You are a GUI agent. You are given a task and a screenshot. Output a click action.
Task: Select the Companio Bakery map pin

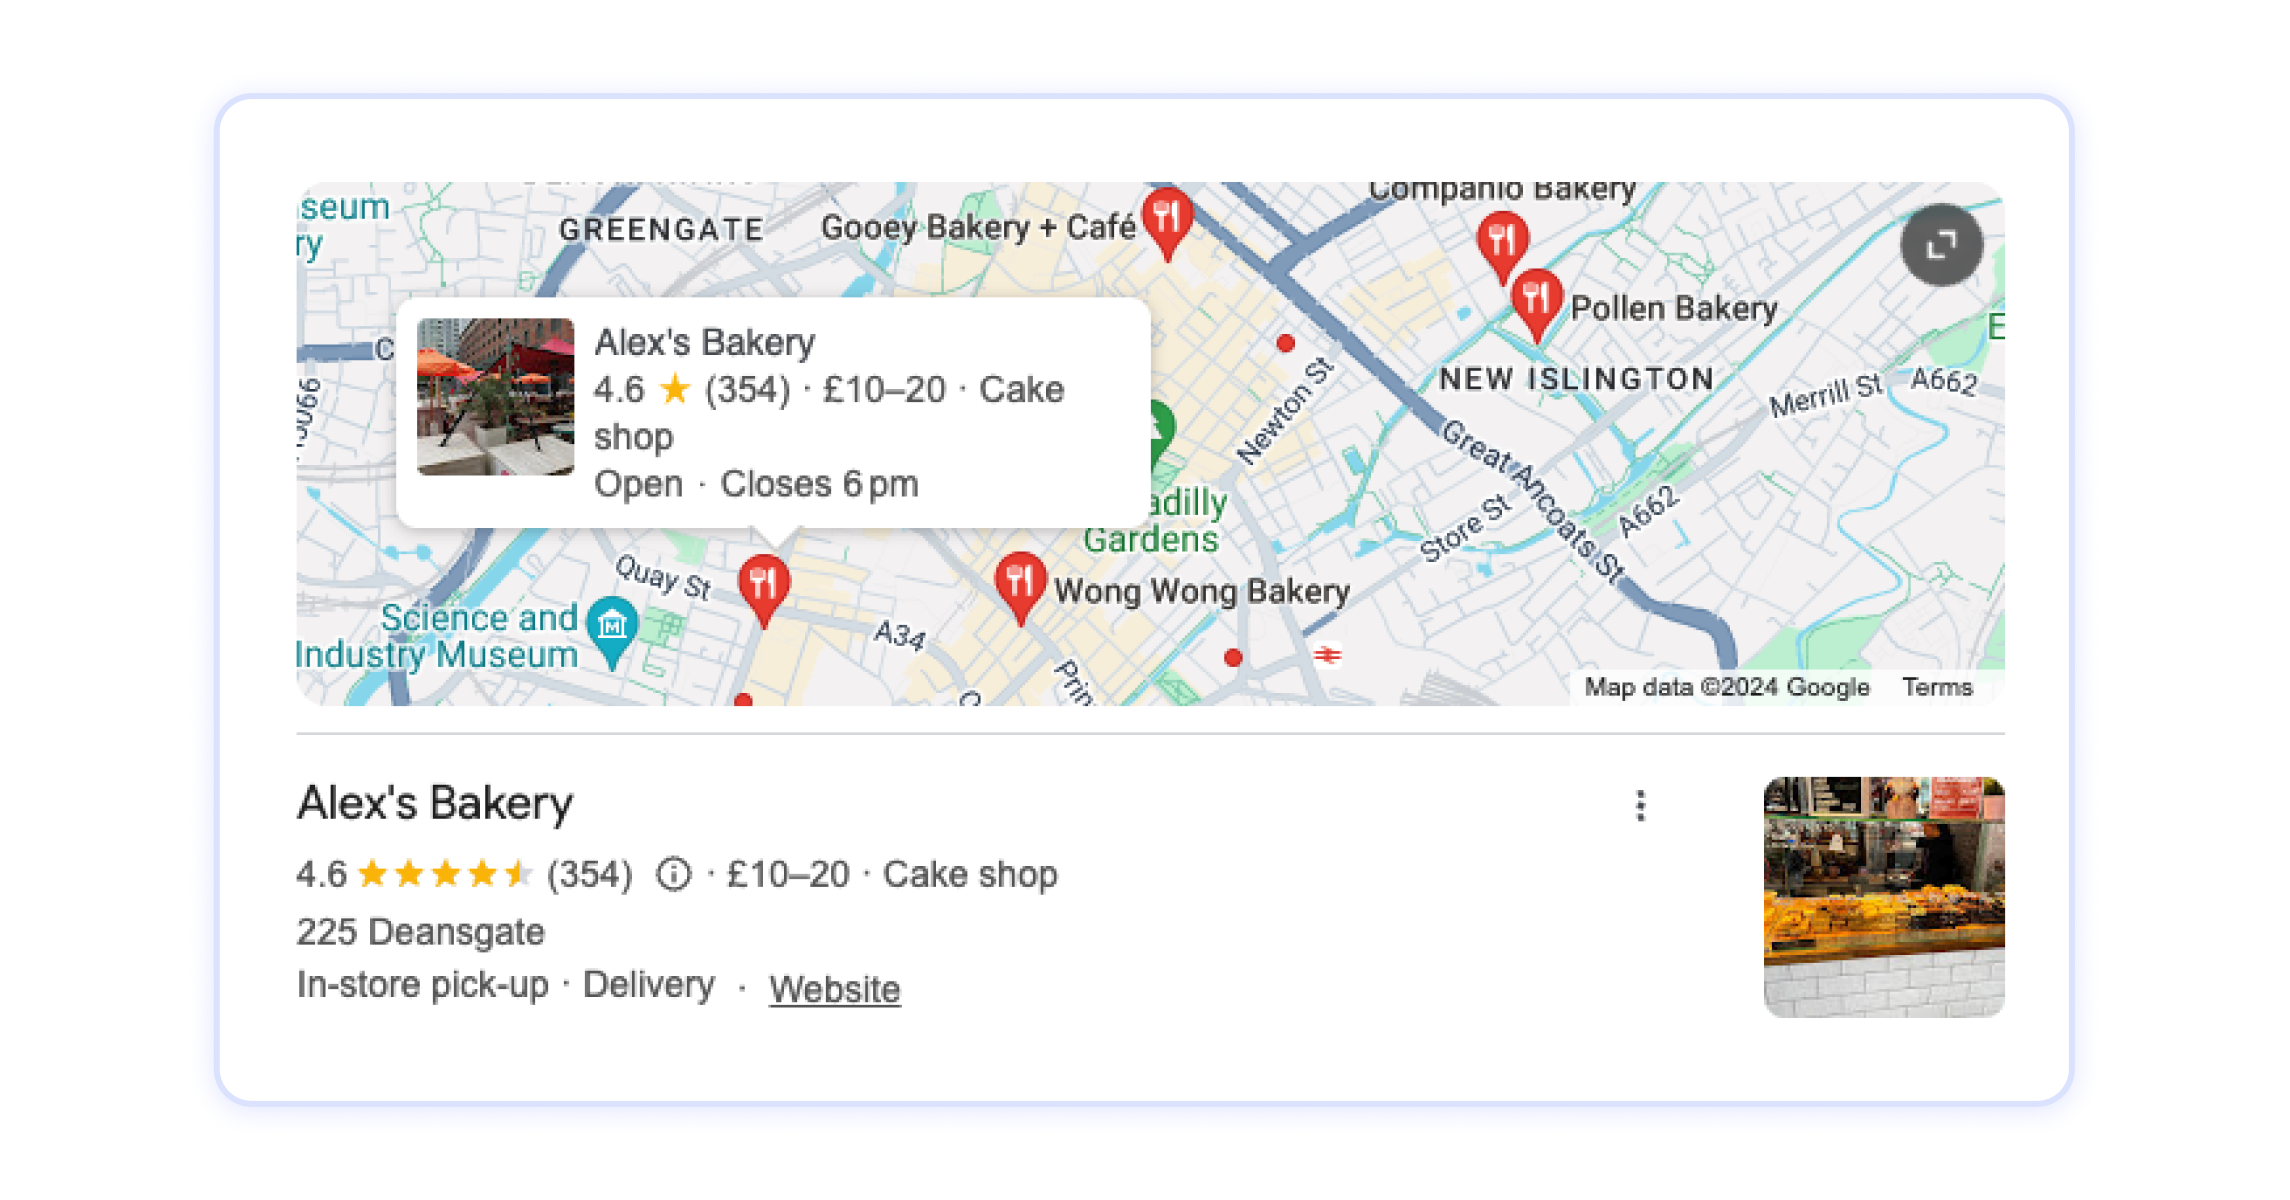click(1502, 246)
